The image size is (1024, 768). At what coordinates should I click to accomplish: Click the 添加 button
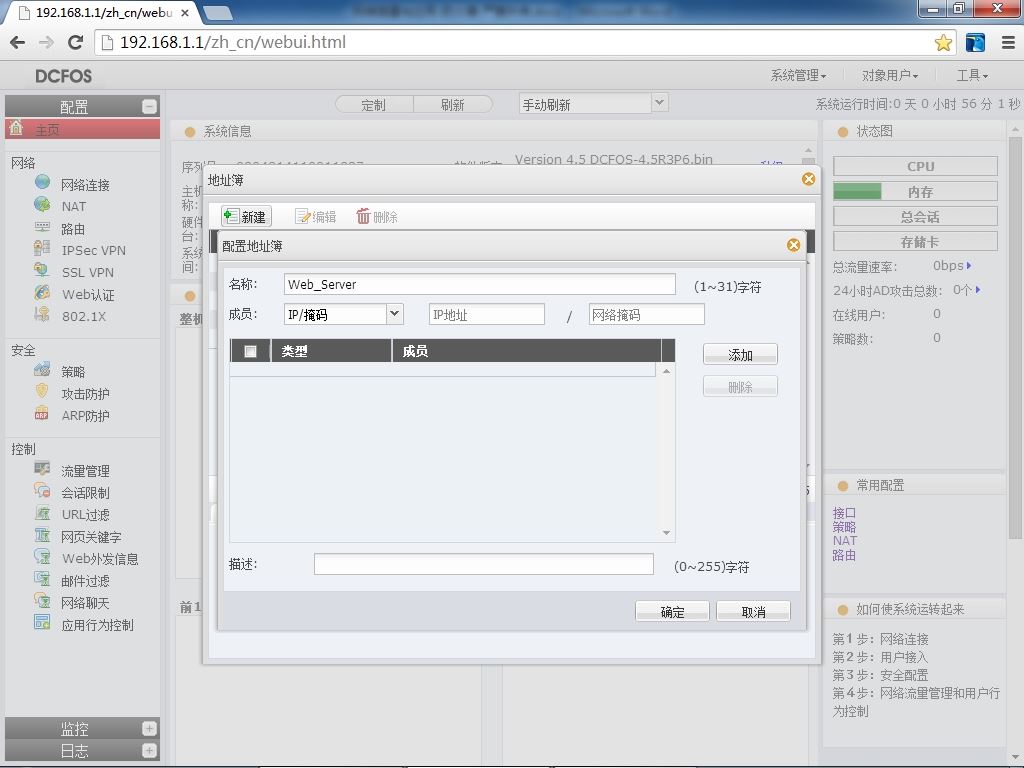click(740, 355)
